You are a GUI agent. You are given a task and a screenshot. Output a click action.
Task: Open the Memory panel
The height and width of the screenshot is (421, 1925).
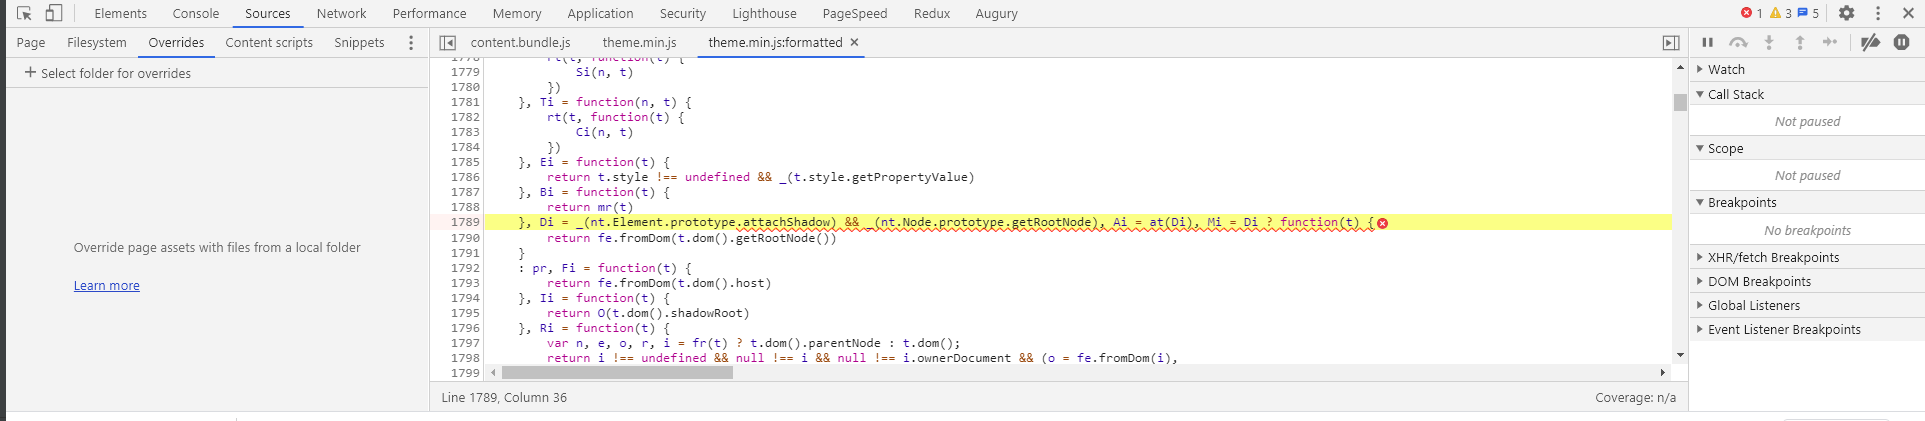(517, 13)
